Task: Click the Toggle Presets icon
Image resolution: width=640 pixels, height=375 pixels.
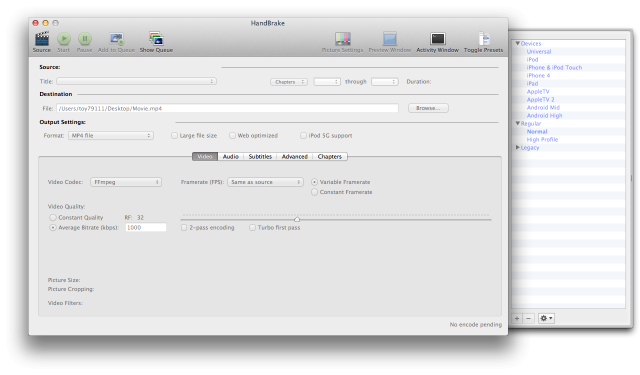Action: click(x=484, y=39)
